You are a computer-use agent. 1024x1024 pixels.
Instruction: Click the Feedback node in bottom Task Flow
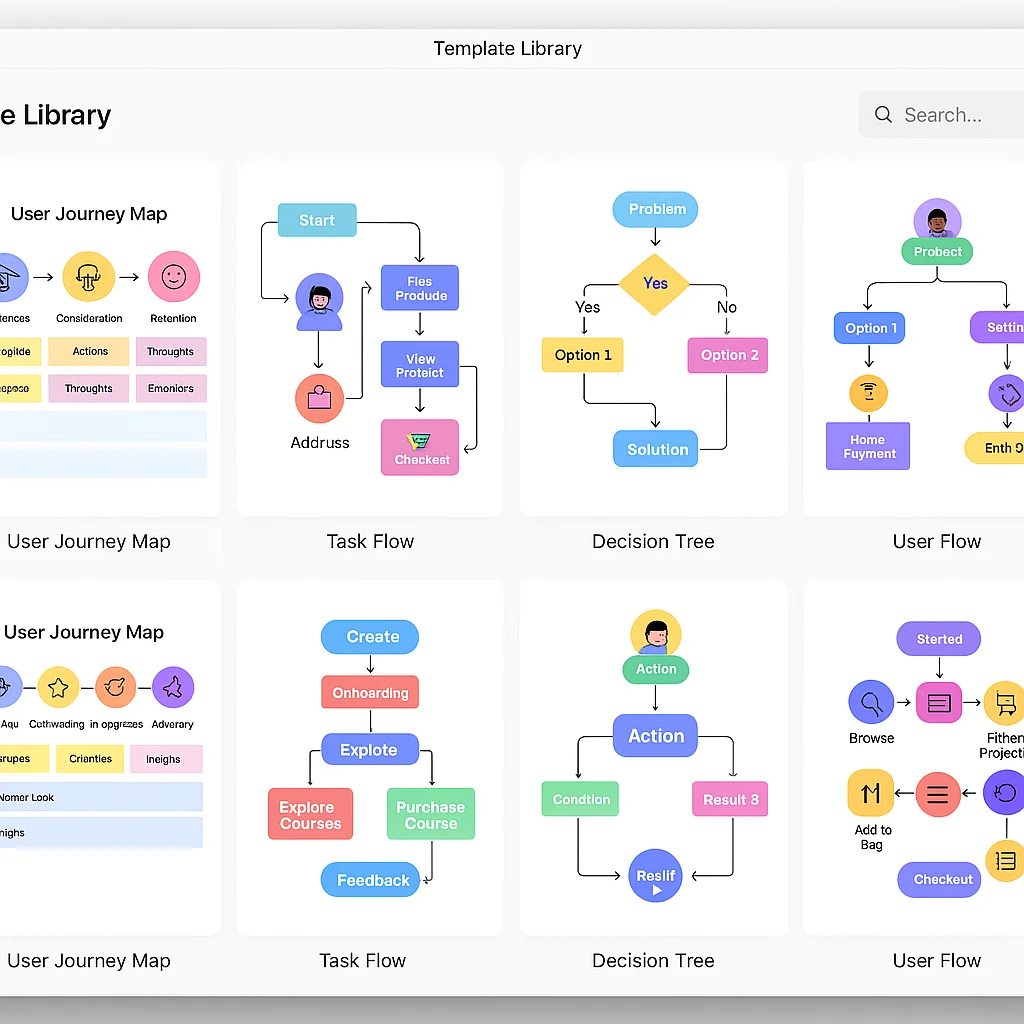[x=370, y=879]
